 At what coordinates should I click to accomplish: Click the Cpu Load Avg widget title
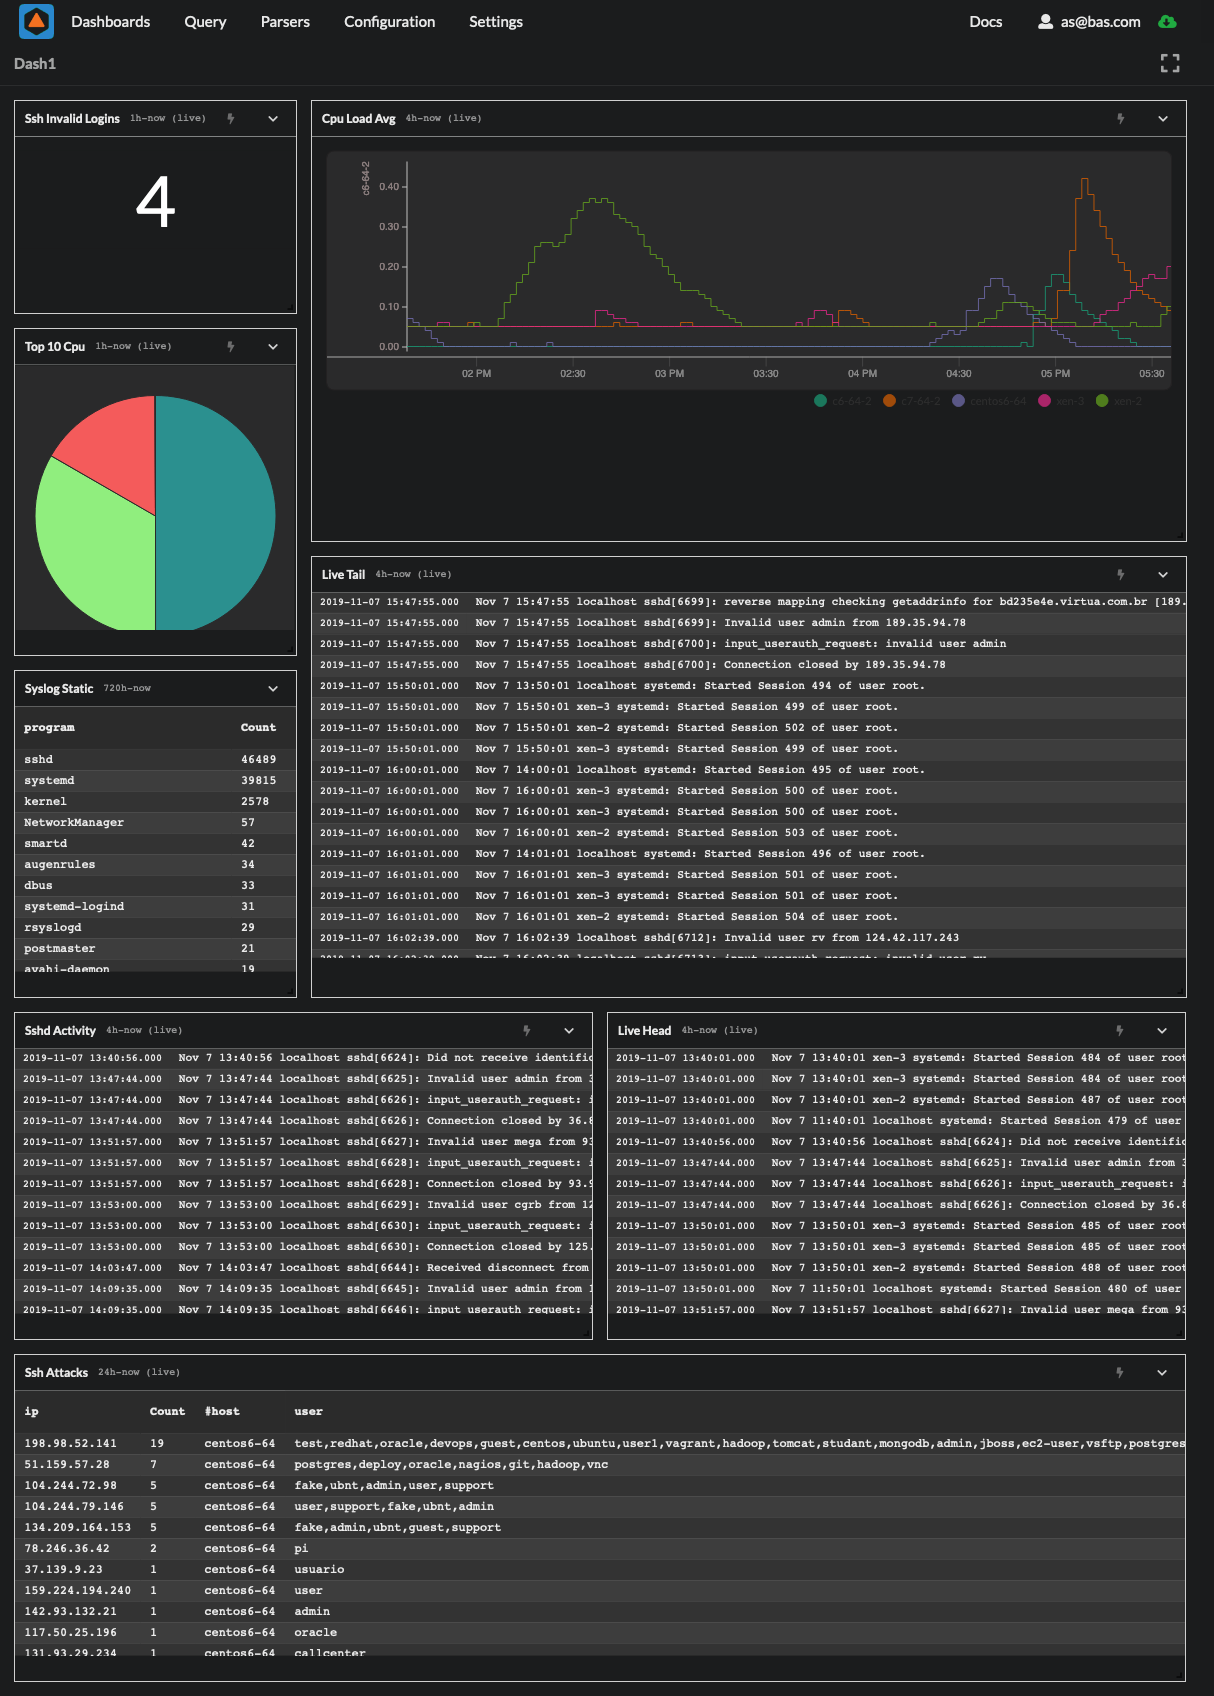coord(359,119)
